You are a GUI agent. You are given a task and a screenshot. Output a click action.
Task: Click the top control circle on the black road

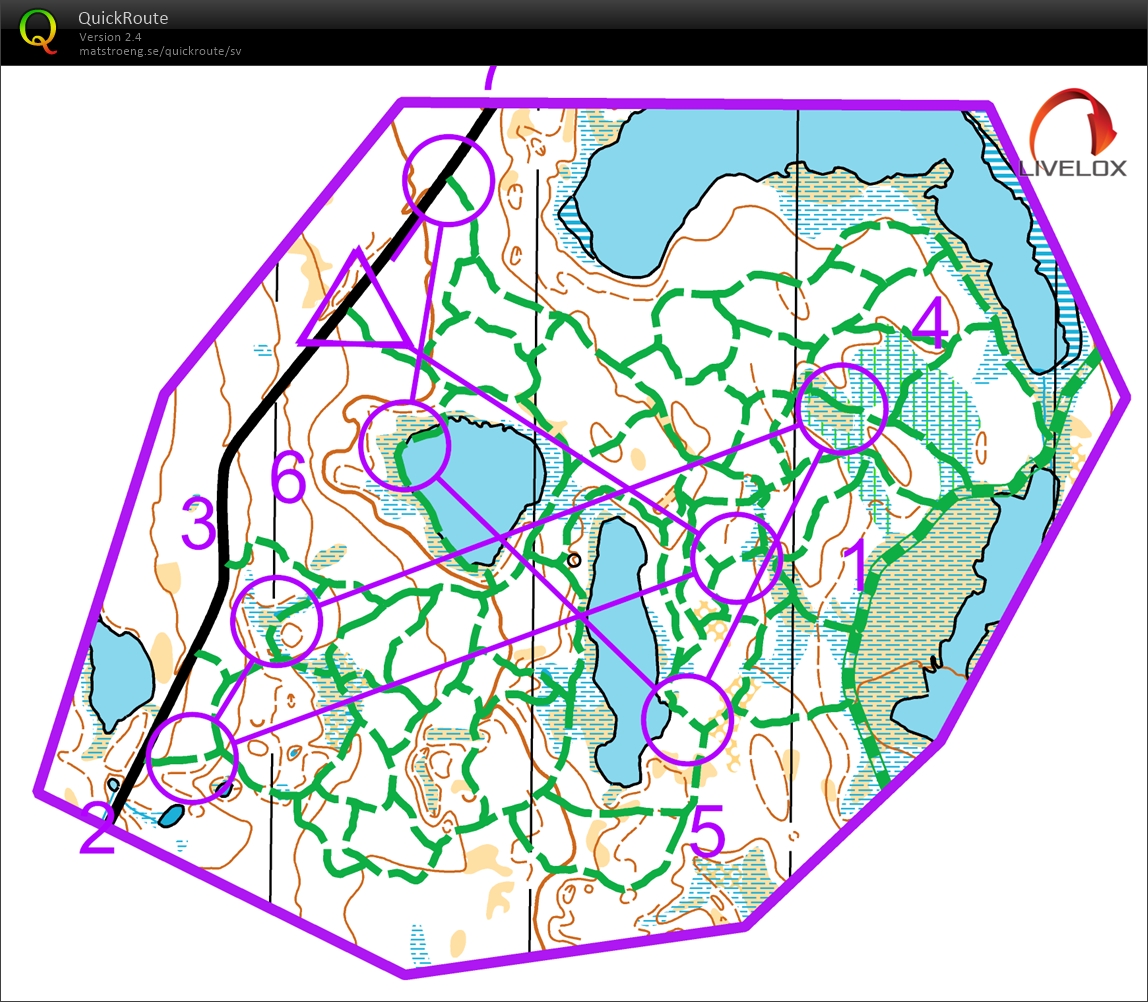point(449,179)
